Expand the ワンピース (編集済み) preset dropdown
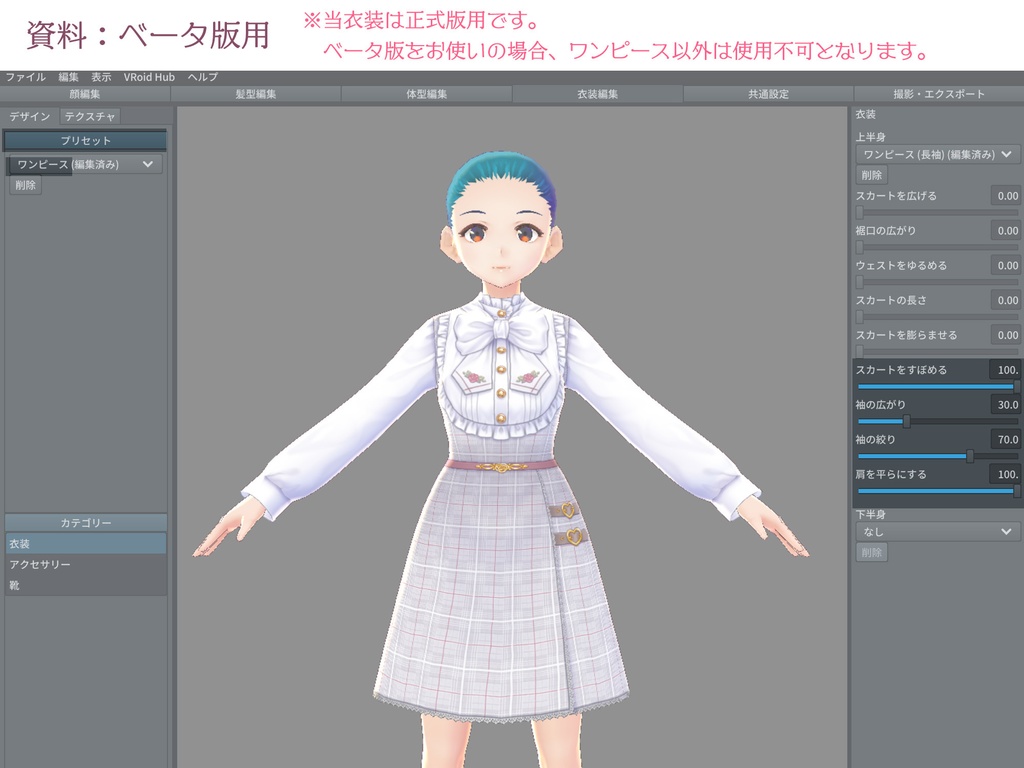The width and height of the screenshot is (1024, 768). 85,163
